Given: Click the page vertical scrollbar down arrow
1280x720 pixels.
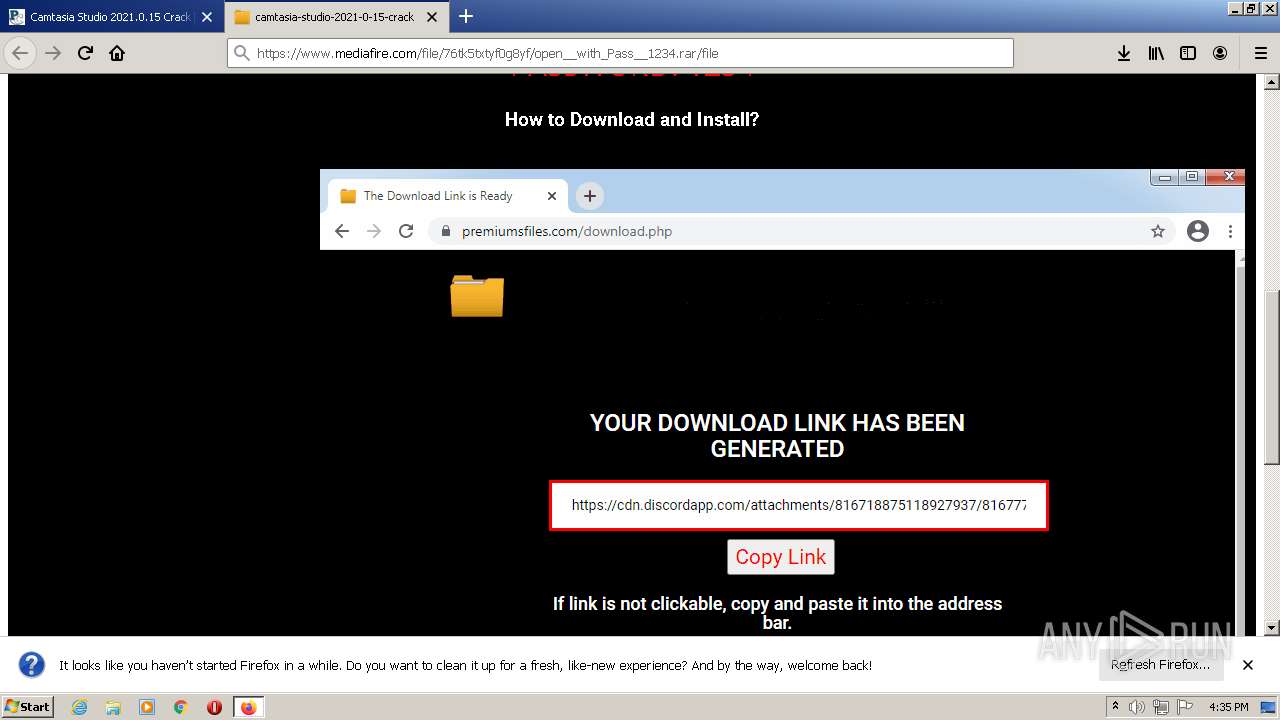Looking at the screenshot, I should (1272, 627).
